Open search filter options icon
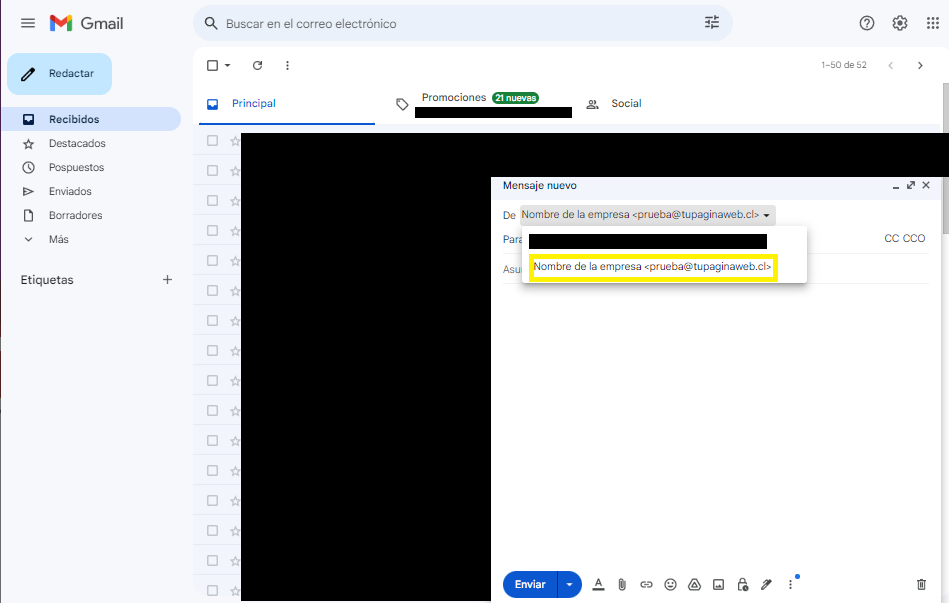 point(712,23)
